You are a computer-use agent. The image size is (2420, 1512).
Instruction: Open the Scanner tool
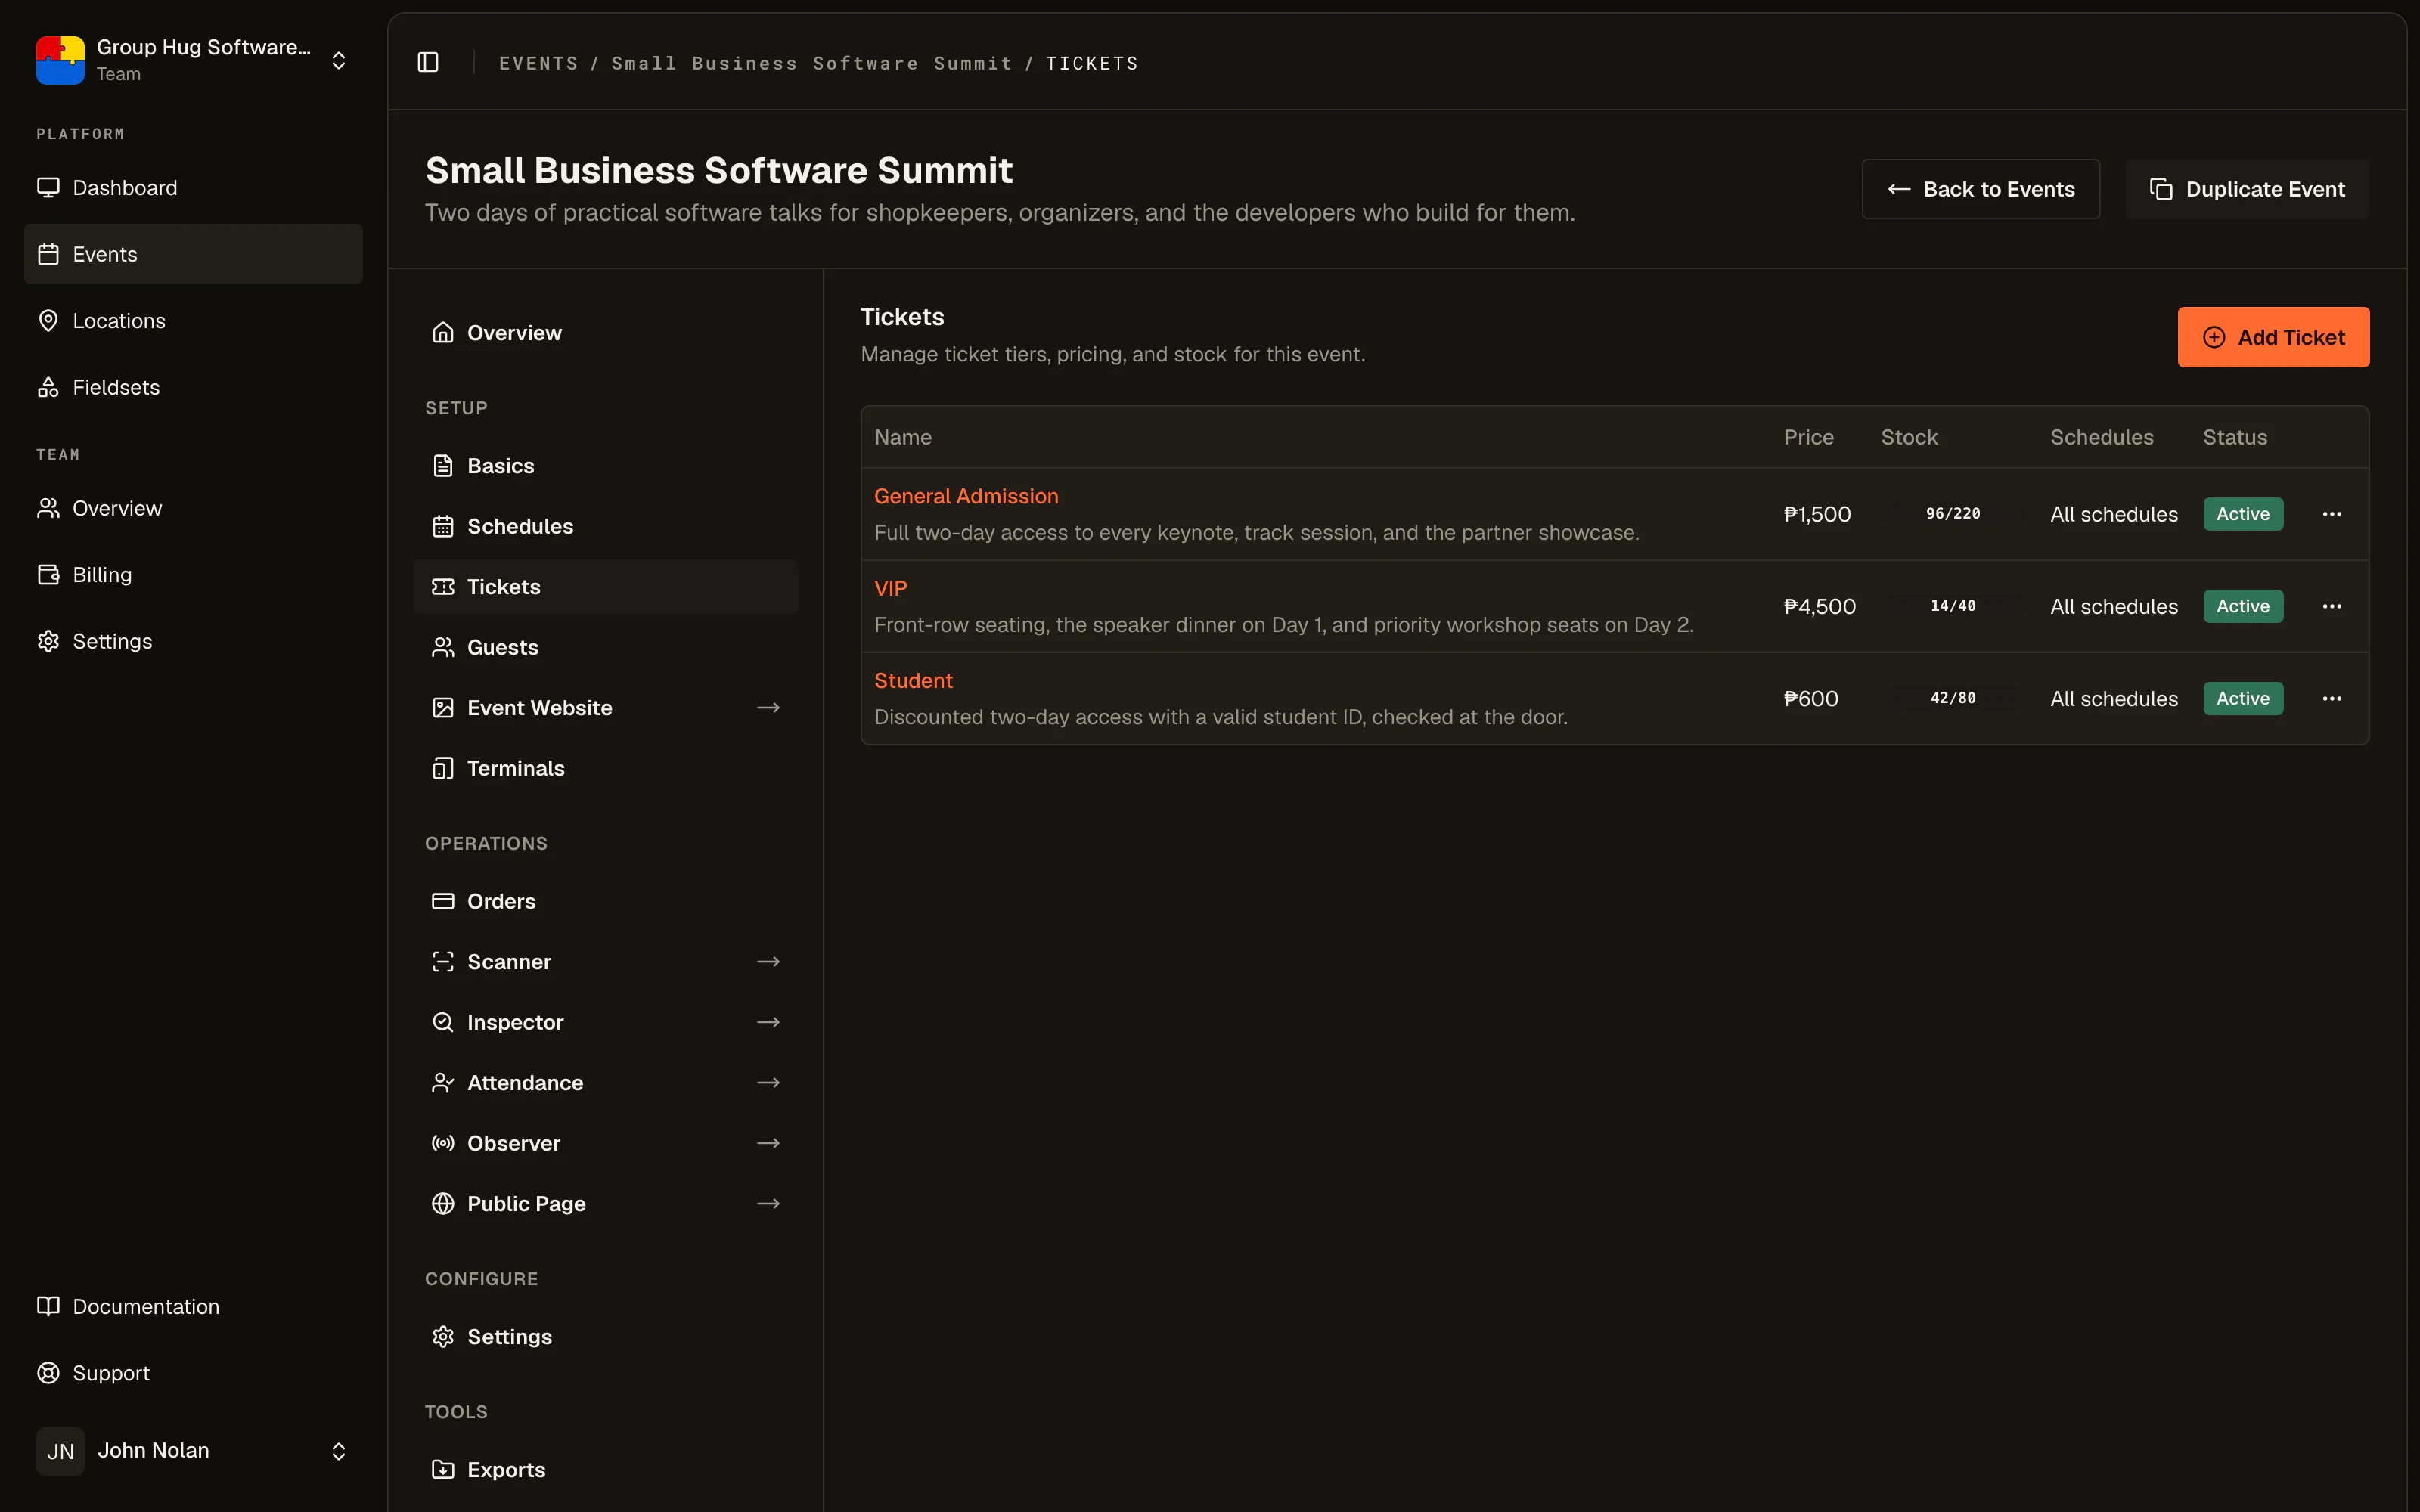pos(605,962)
